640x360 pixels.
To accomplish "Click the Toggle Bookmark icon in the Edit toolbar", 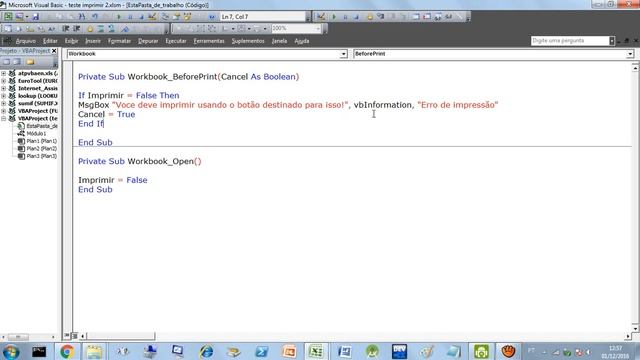I will click(125, 29).
